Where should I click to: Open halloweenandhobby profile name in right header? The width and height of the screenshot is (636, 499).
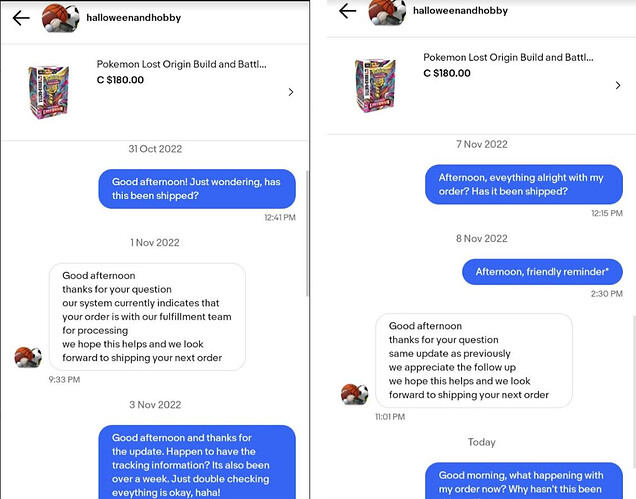[460, 11]
